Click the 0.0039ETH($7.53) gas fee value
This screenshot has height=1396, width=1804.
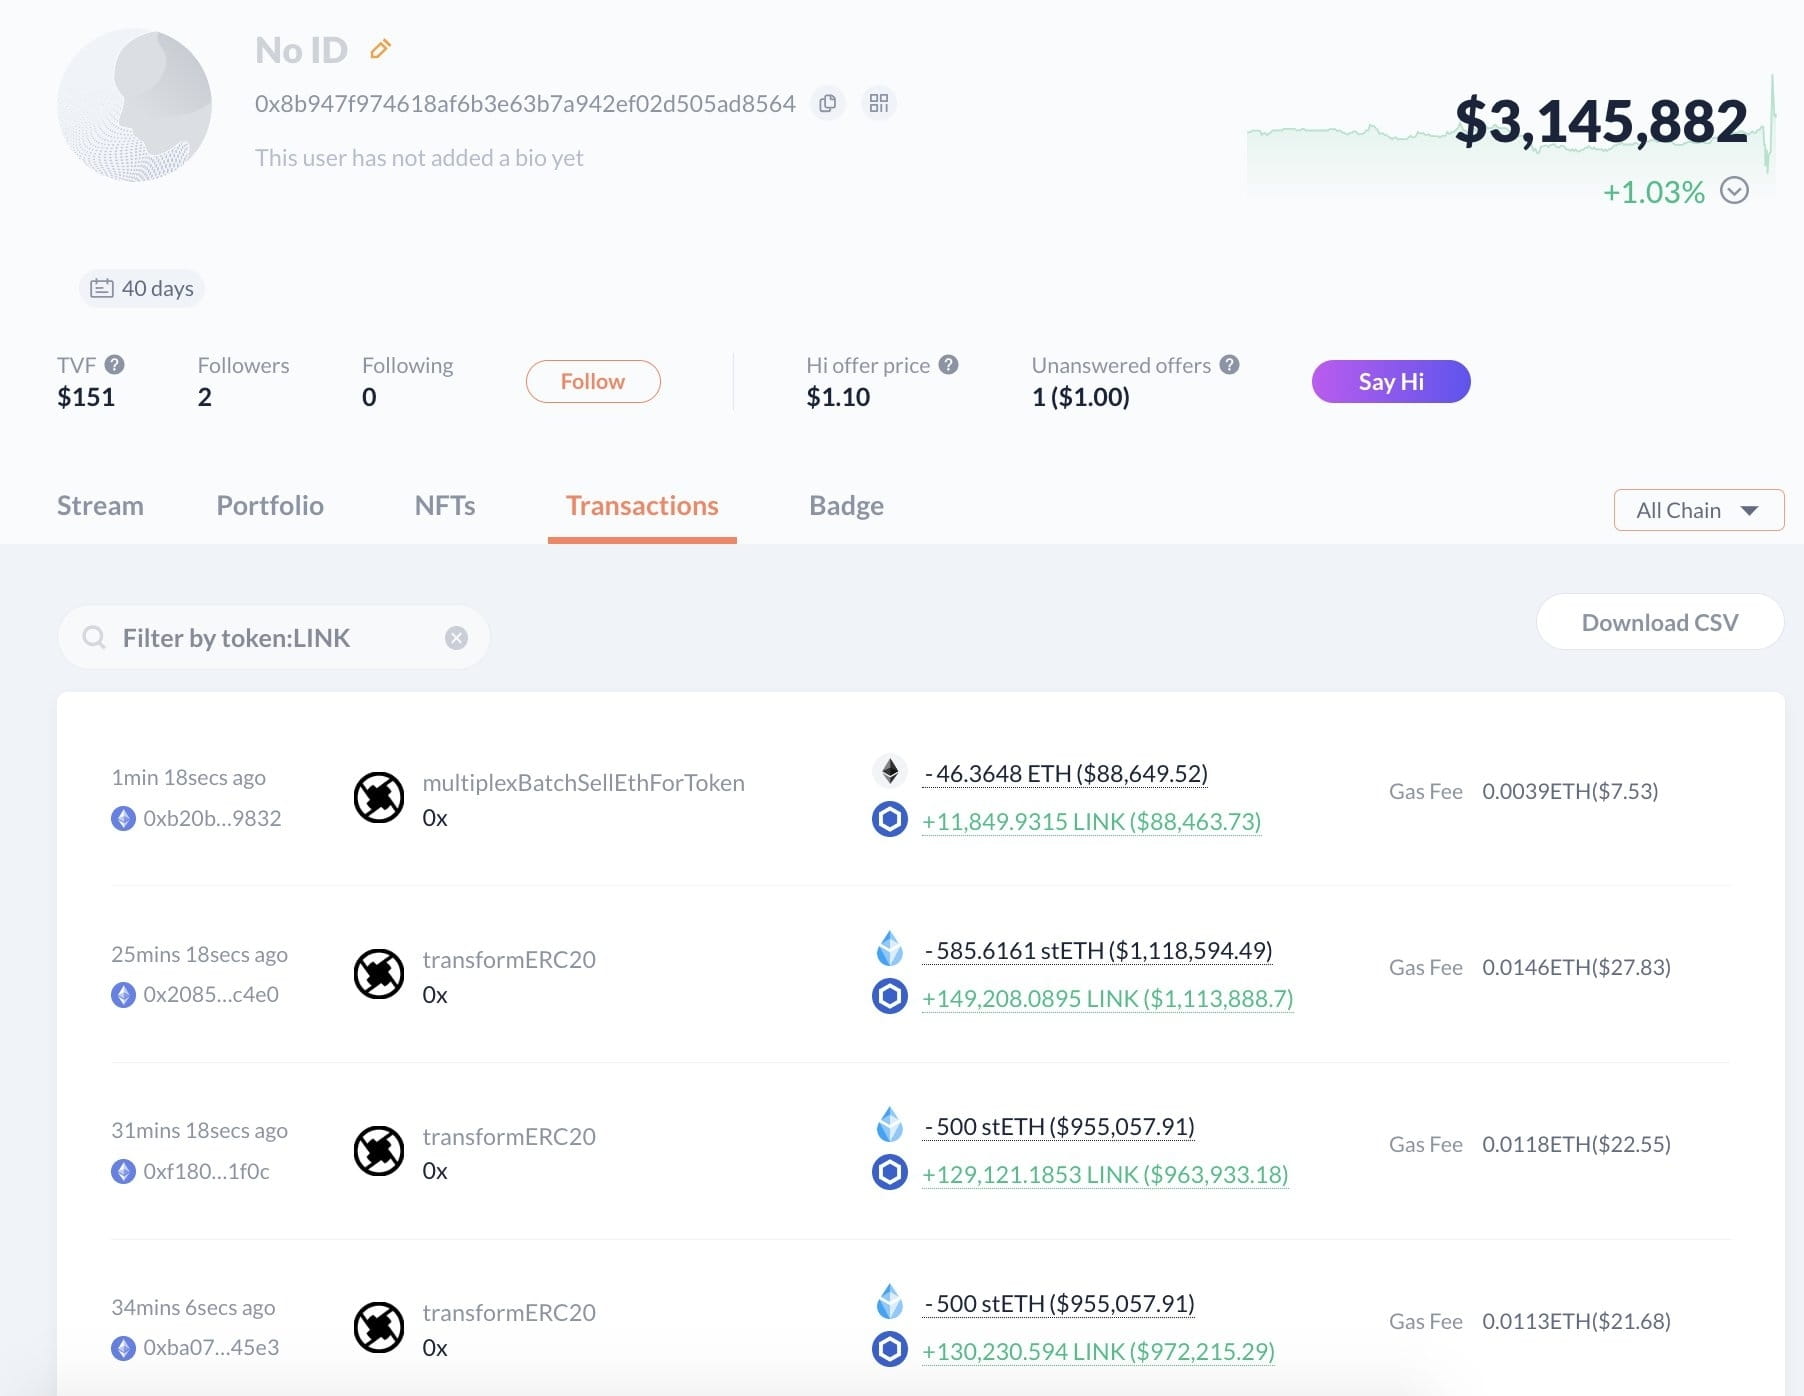point(1570,791)
